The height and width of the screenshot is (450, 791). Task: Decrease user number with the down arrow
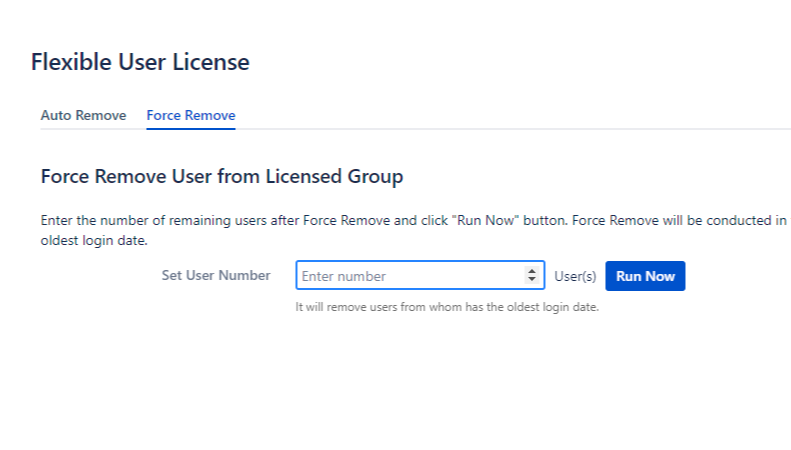pyautogui.click(x=531, y=281)
